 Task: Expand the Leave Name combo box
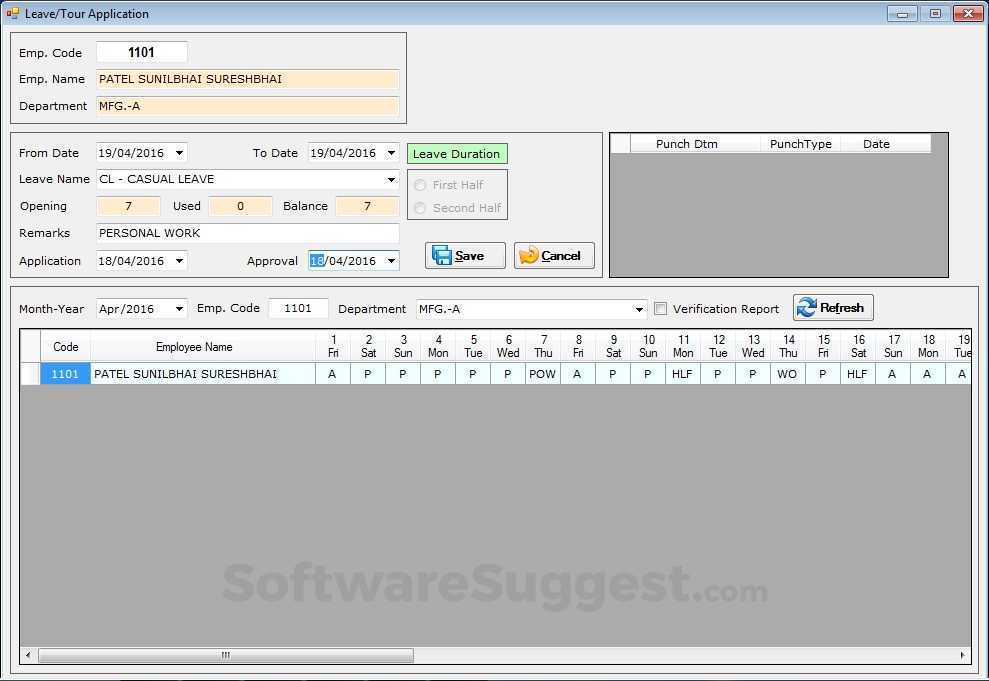coord(393,179)
